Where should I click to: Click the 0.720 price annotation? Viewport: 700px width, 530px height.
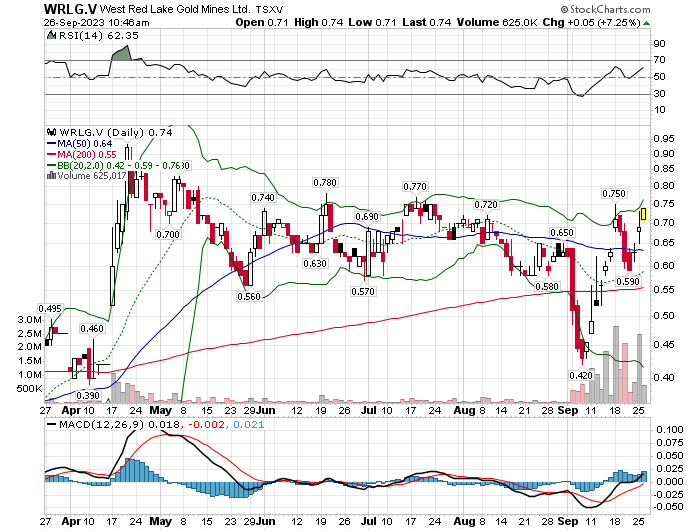[486, 204]
